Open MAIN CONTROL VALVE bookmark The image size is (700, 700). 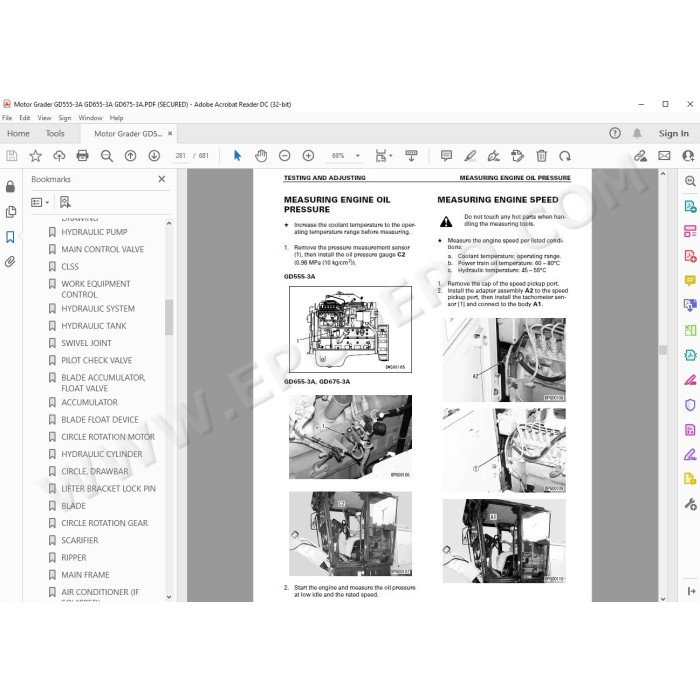click(103, 249)
